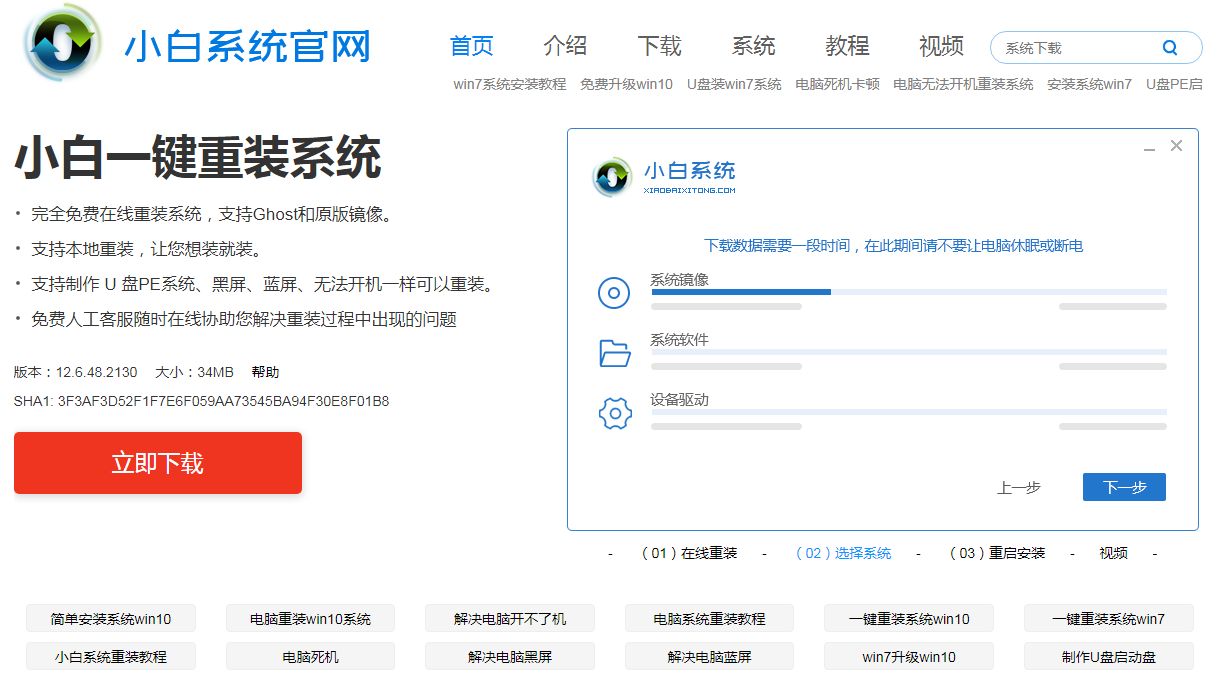Click the 上一步 button

click(1018, 487)
